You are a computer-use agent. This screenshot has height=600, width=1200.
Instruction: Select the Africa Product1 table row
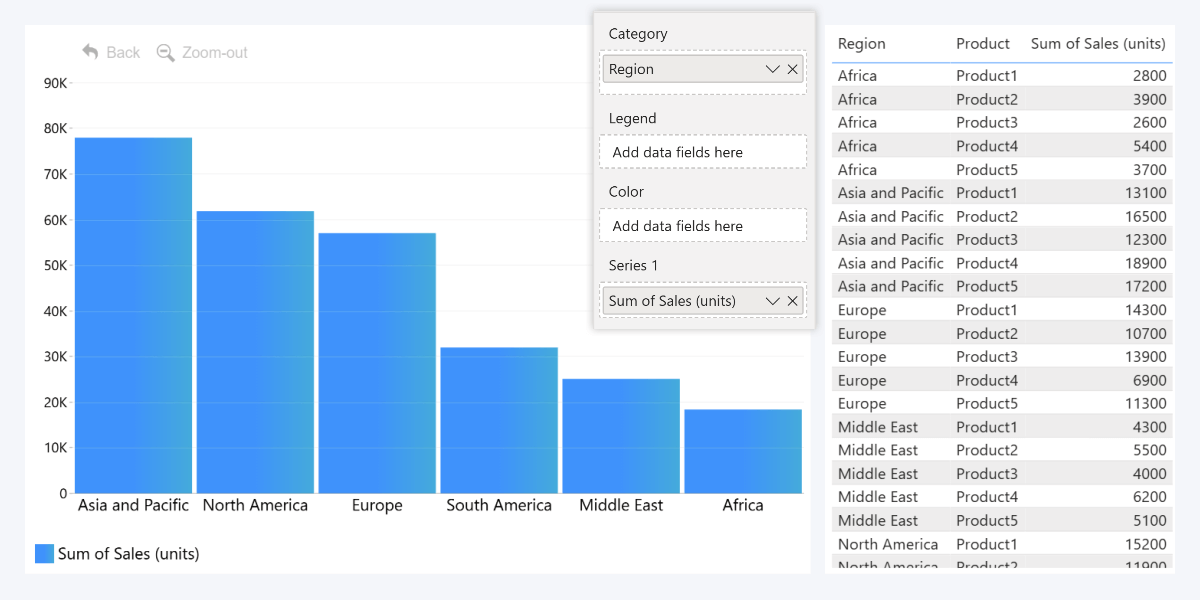(x=1000, y=76)
